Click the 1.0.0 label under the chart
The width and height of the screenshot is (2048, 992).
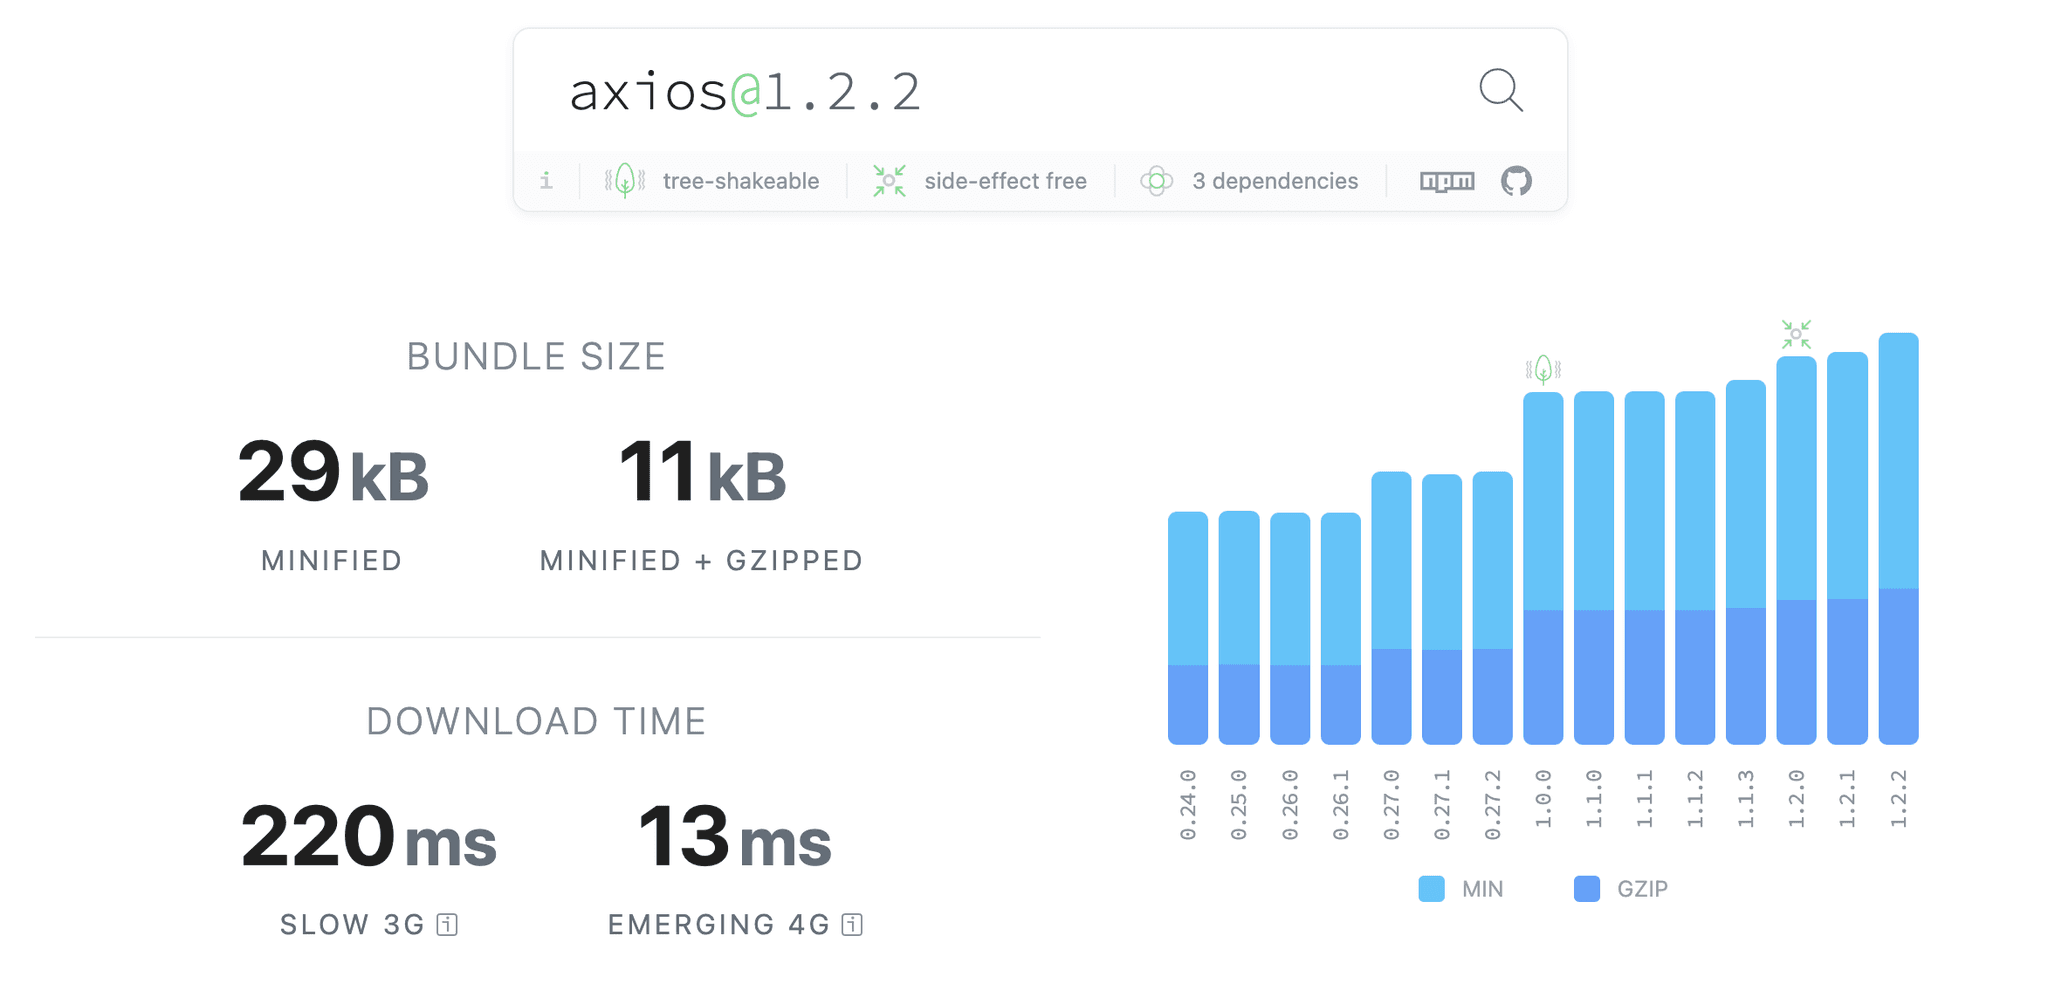coord(1543,798)
